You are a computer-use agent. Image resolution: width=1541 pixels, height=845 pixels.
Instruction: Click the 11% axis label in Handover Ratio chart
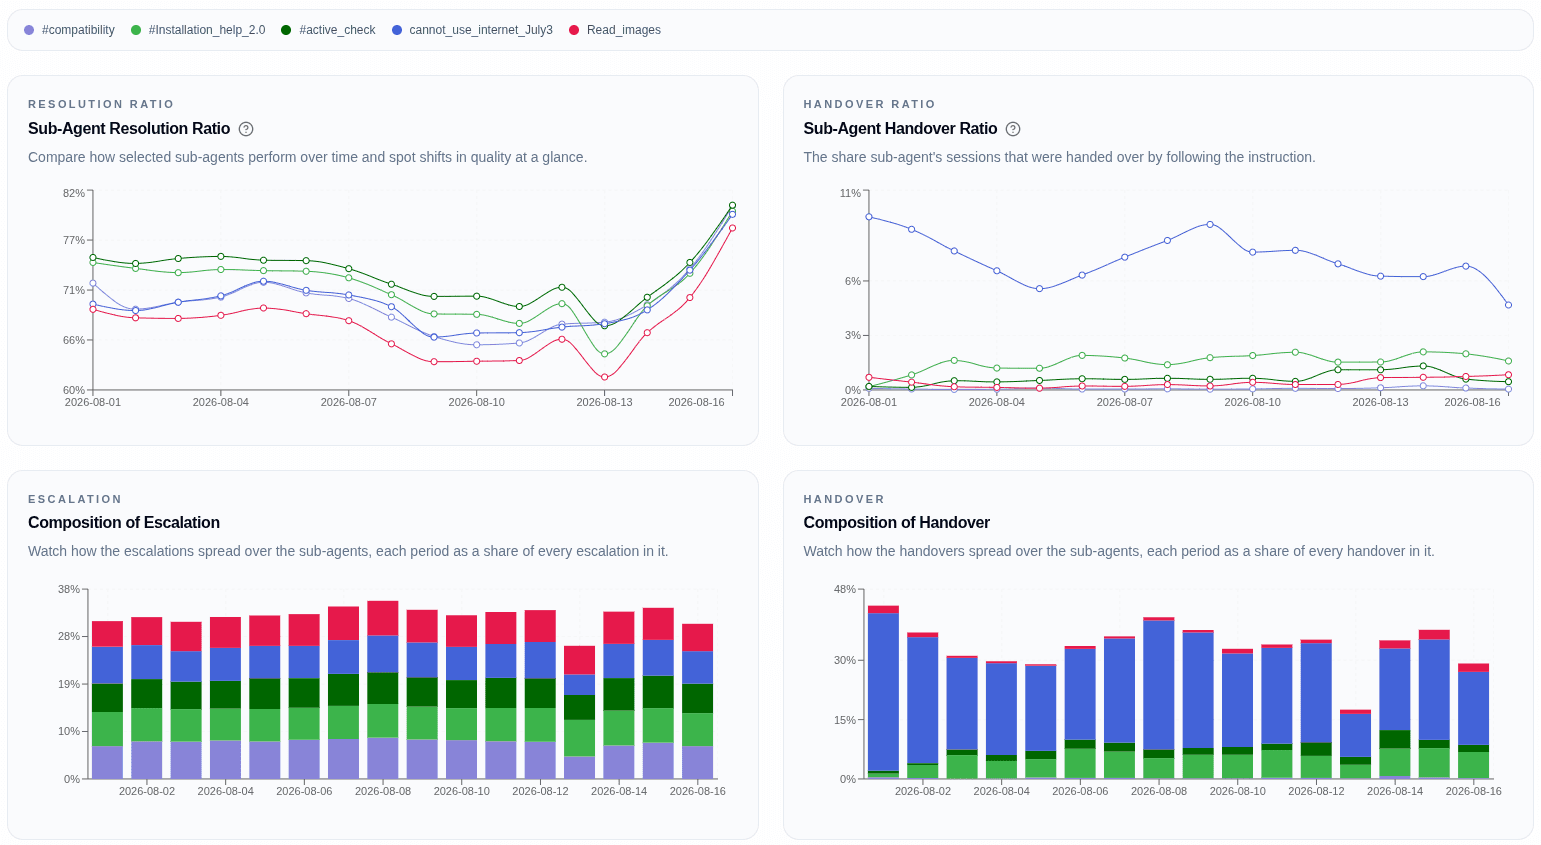coord(850,193)
